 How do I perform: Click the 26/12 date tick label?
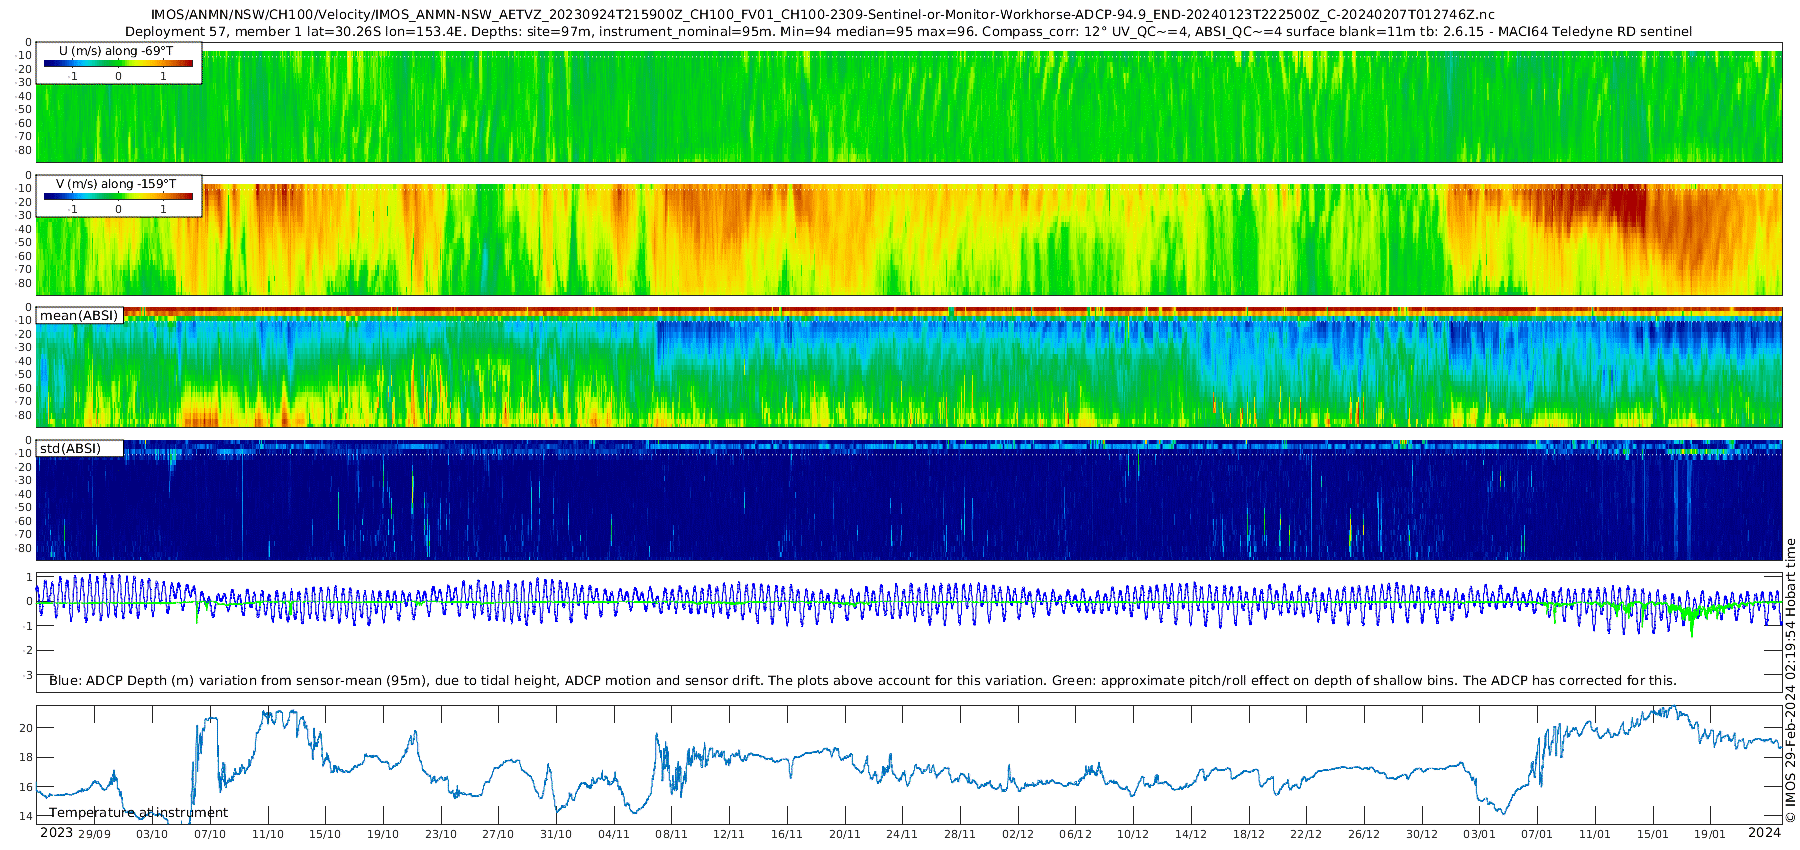coord(1364,834)
